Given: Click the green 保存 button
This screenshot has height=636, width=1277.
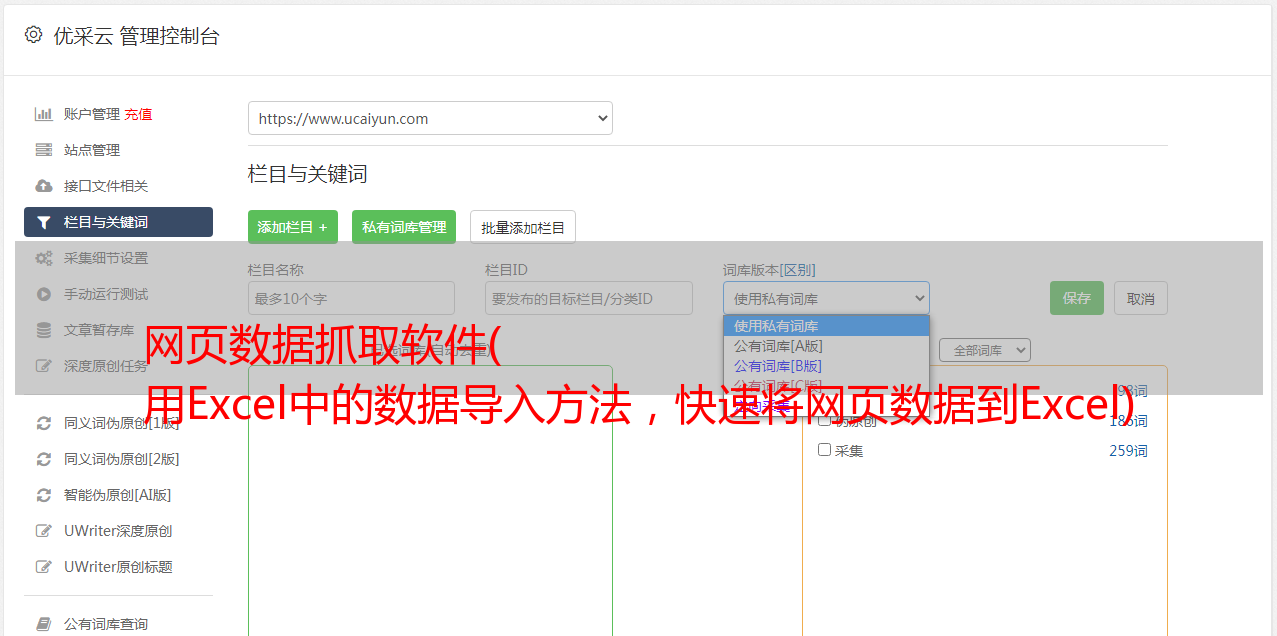Looking at the screenshot, I should [1077, 298].
